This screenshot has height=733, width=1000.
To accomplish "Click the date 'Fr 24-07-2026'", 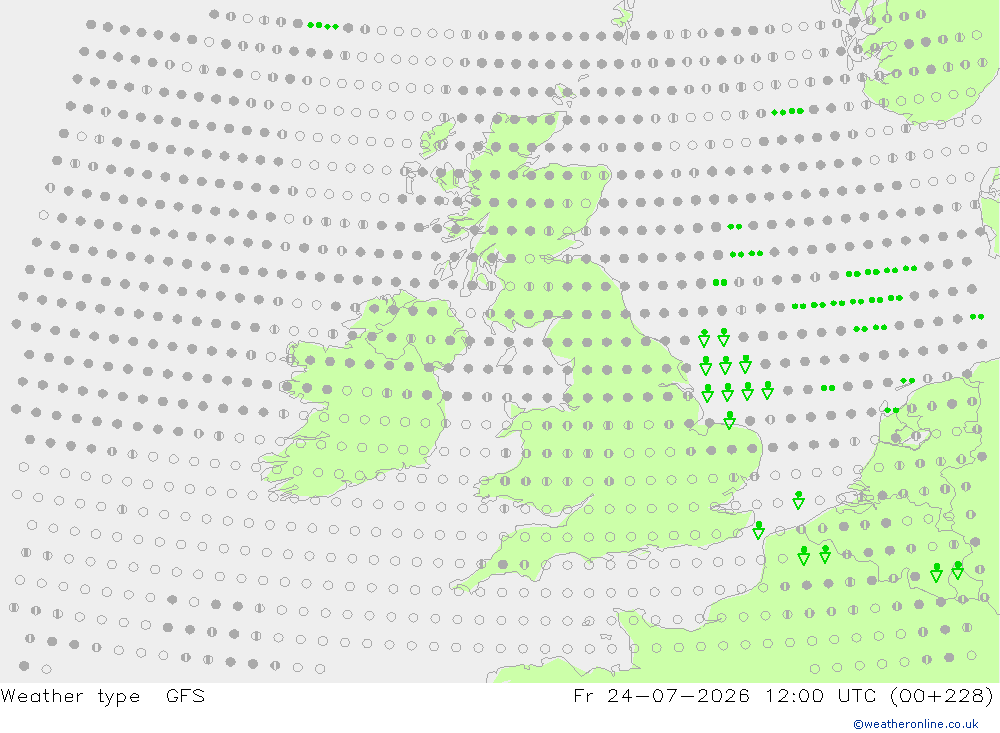I will pos(661,695).
